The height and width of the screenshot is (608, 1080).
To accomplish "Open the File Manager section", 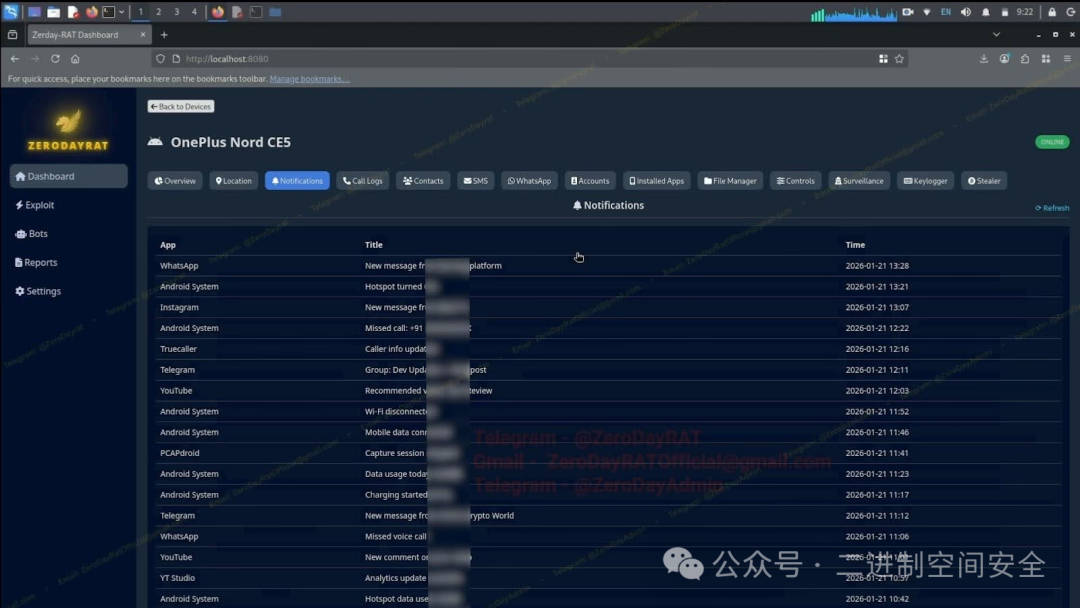I will coord(730,181).
